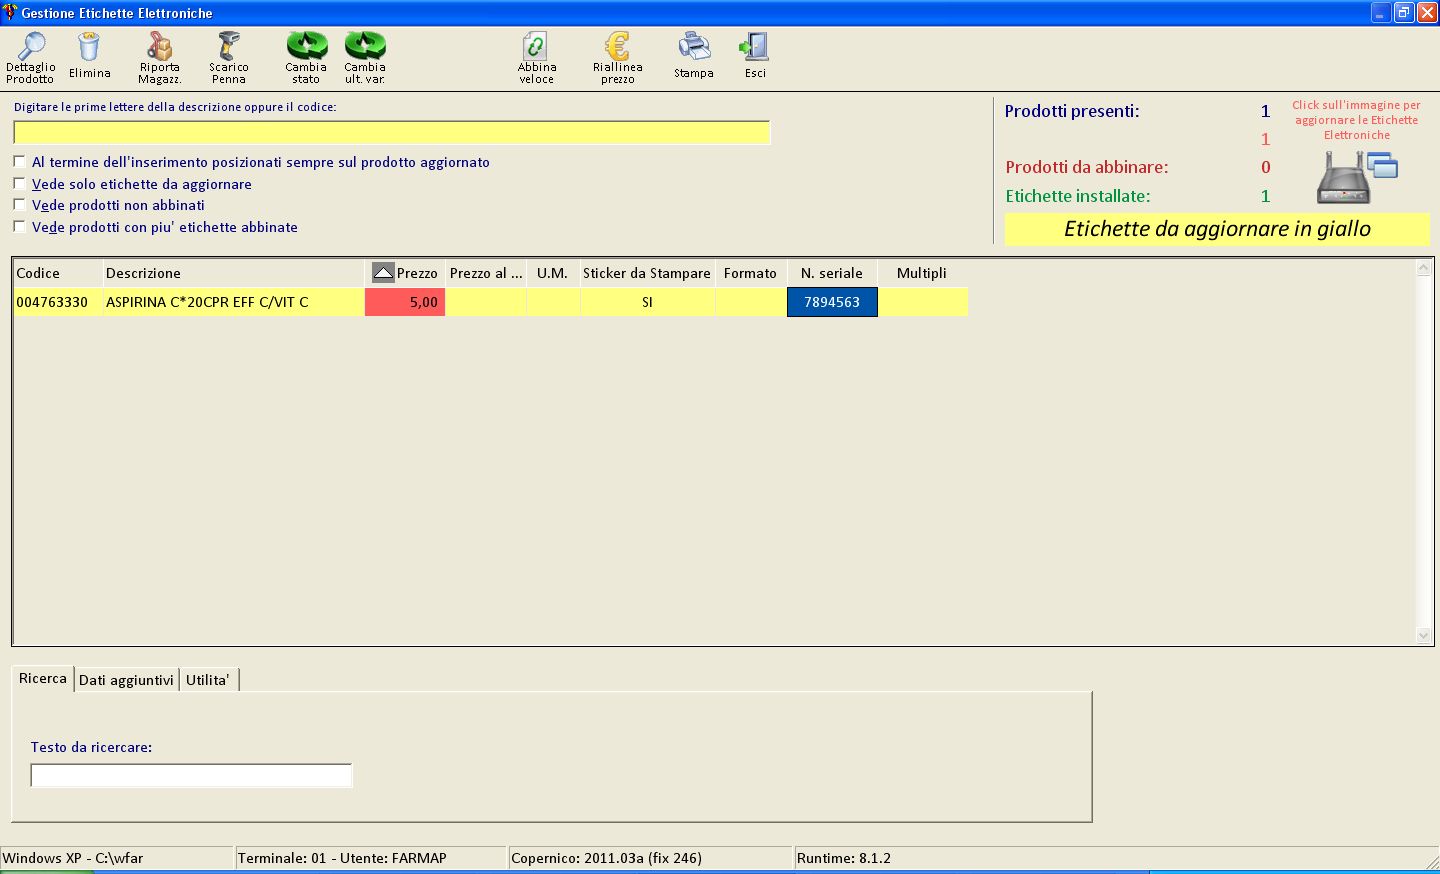Click Riallinea prezzo euro icon
1440x874 pixels.
pyautogui.click(x=618, y=46)
